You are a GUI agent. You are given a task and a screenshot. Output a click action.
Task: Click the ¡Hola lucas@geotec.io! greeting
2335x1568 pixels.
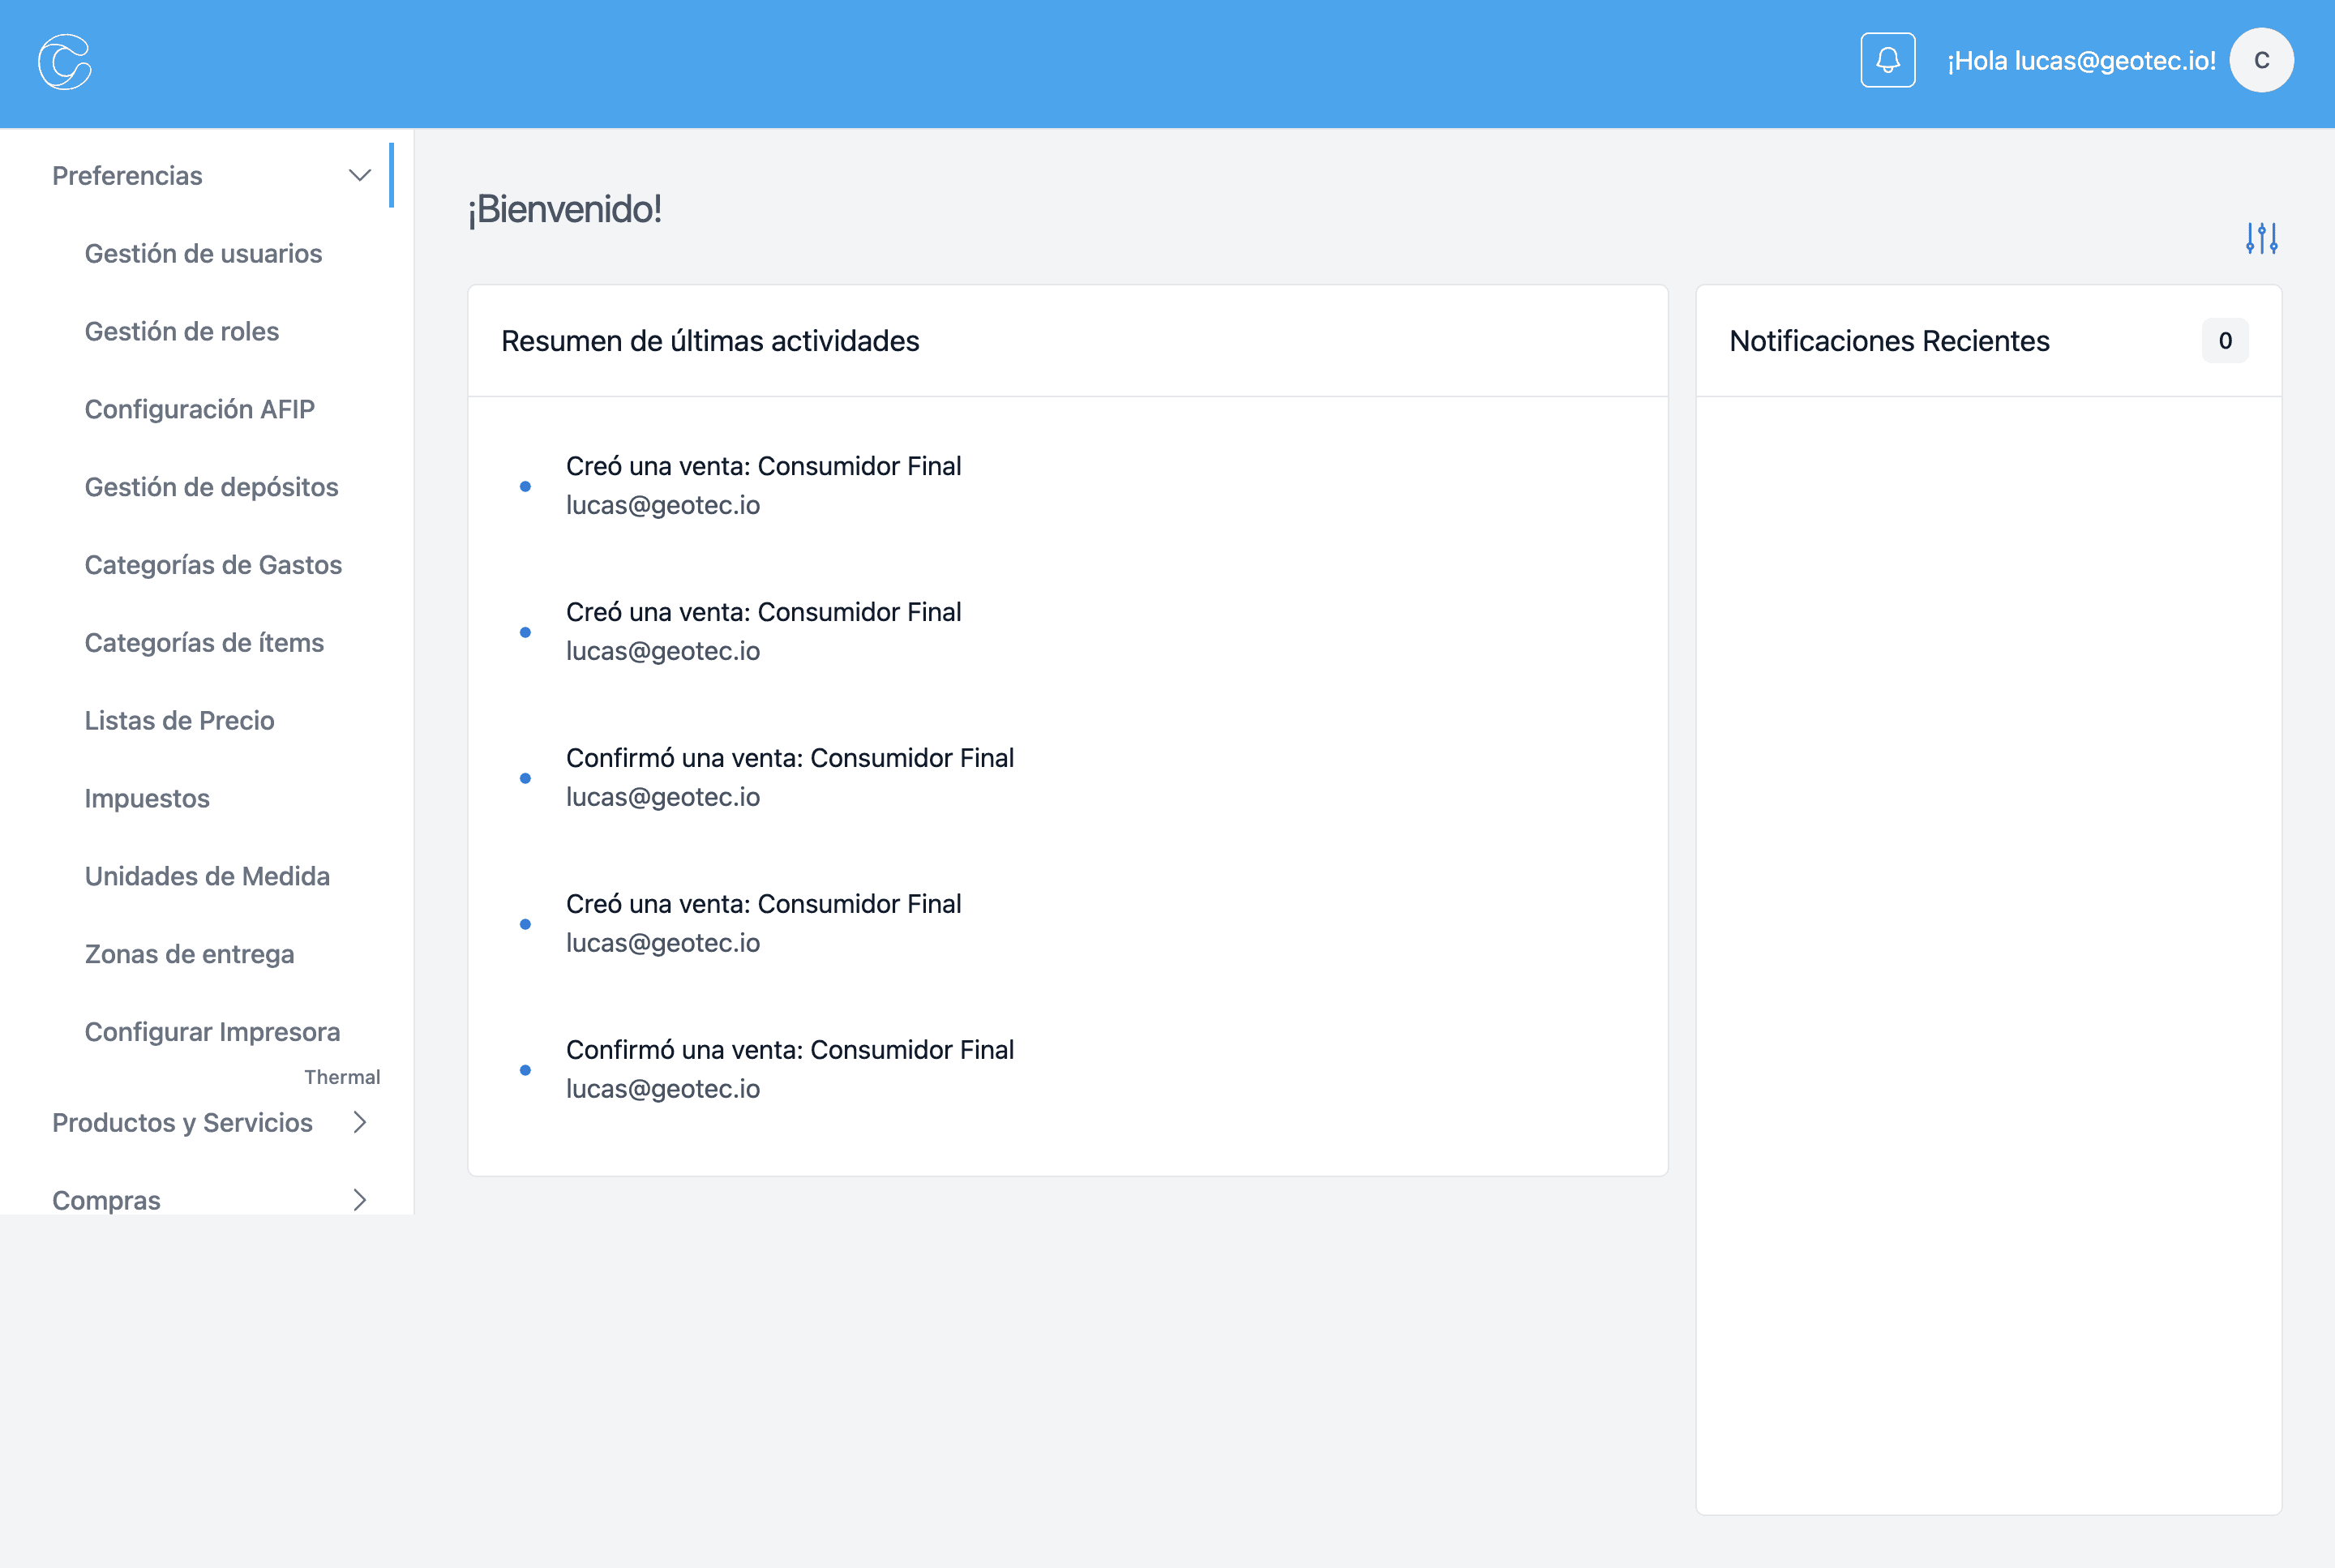2078,60
